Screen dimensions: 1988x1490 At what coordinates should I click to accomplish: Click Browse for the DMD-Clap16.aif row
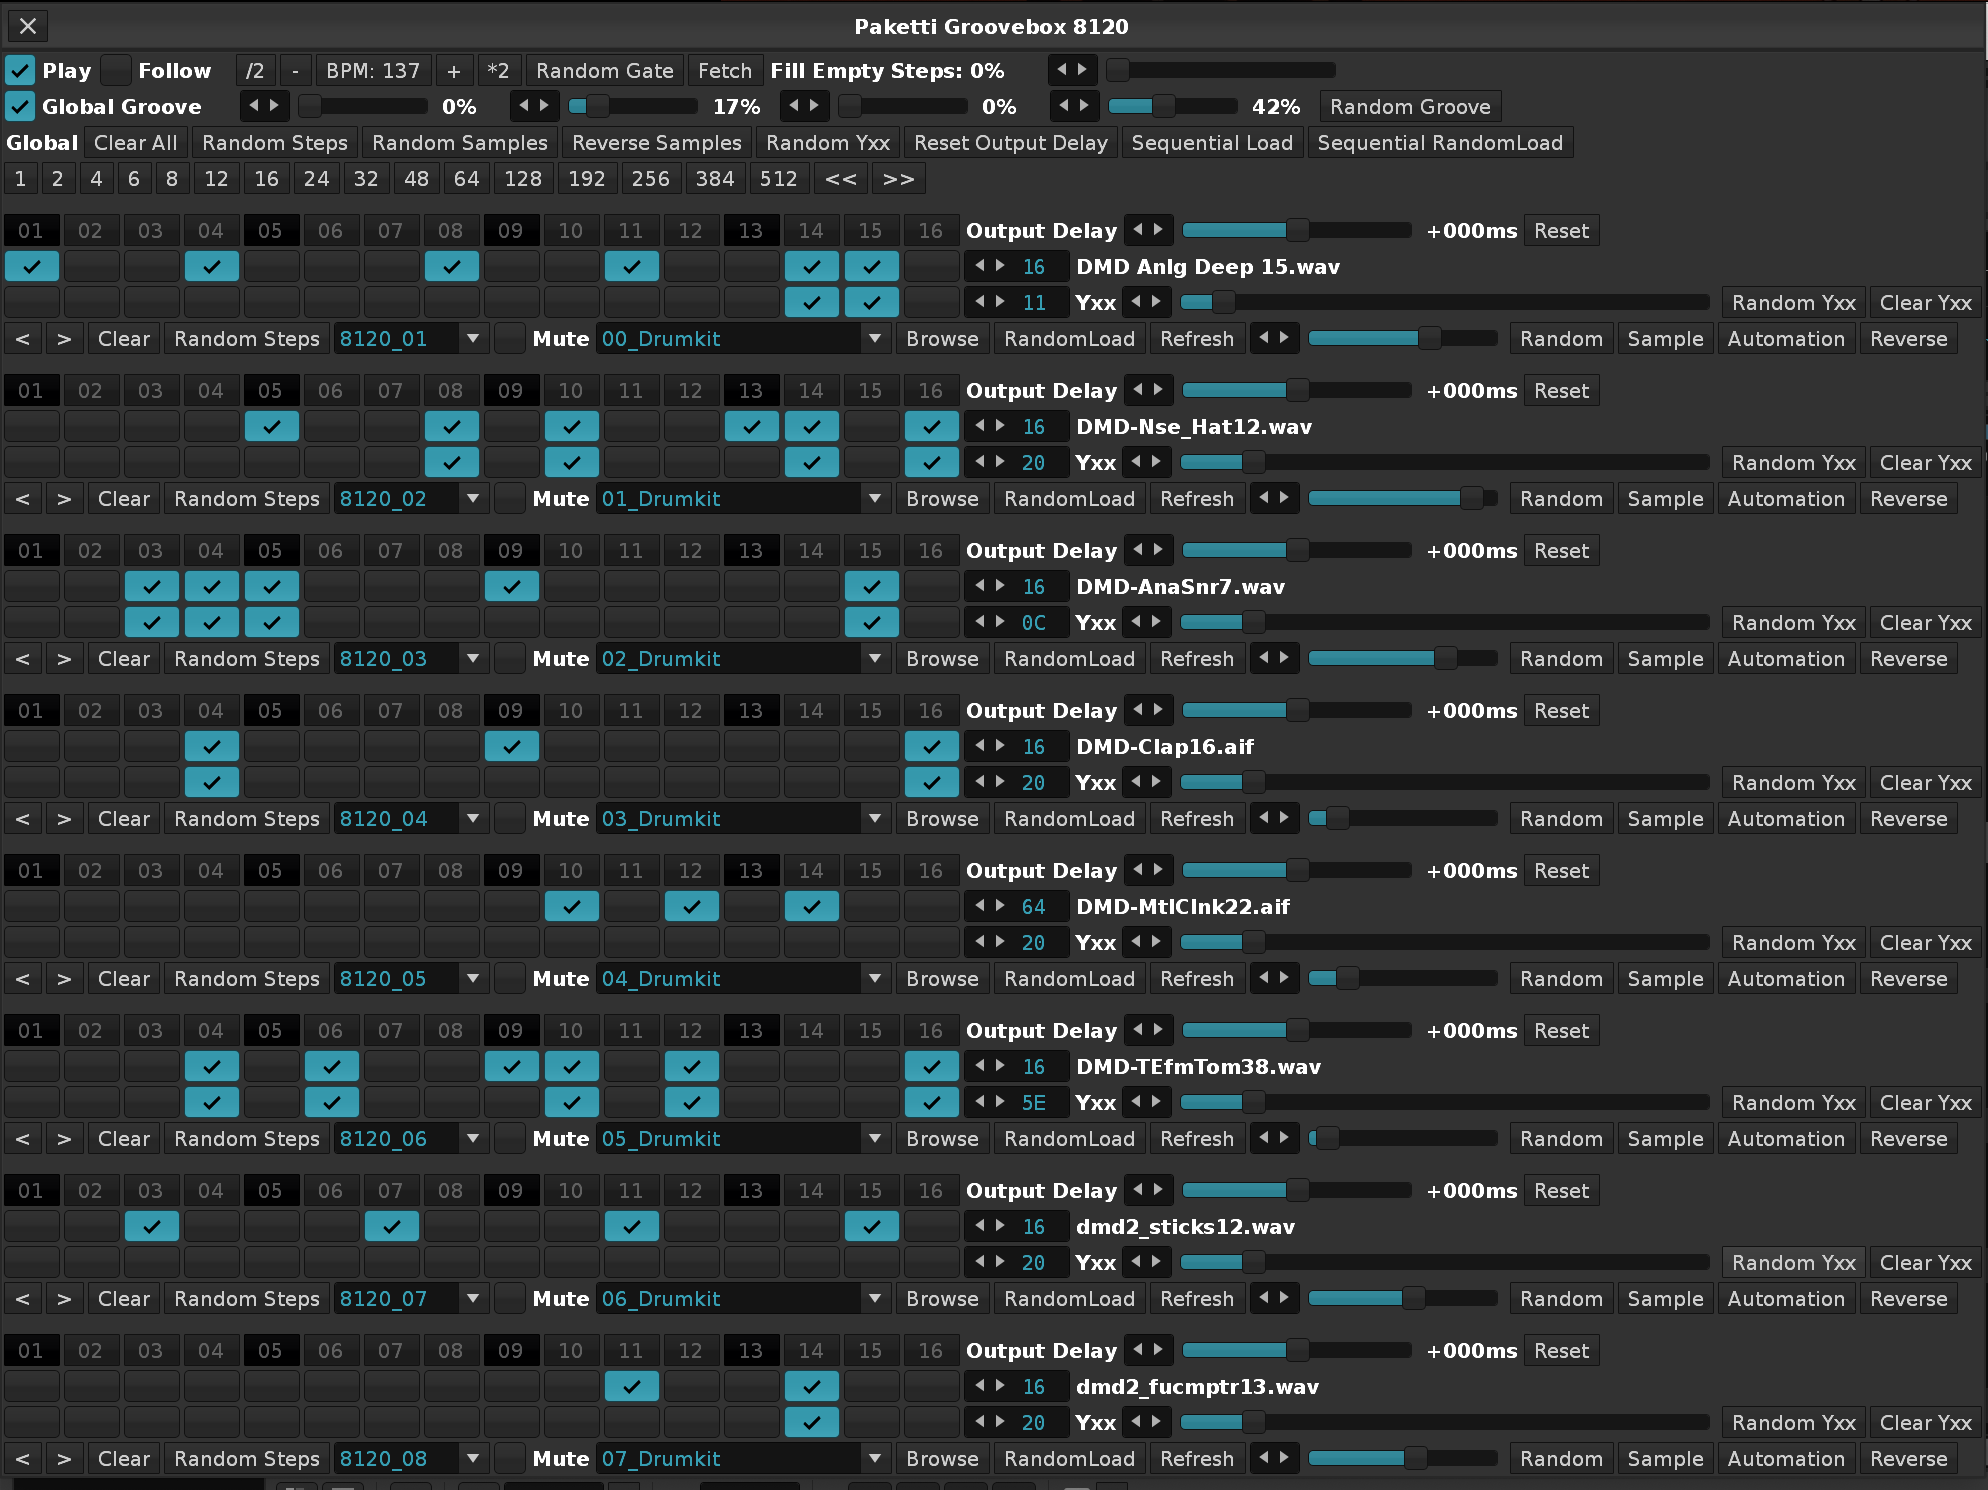(x=942, y=819)
